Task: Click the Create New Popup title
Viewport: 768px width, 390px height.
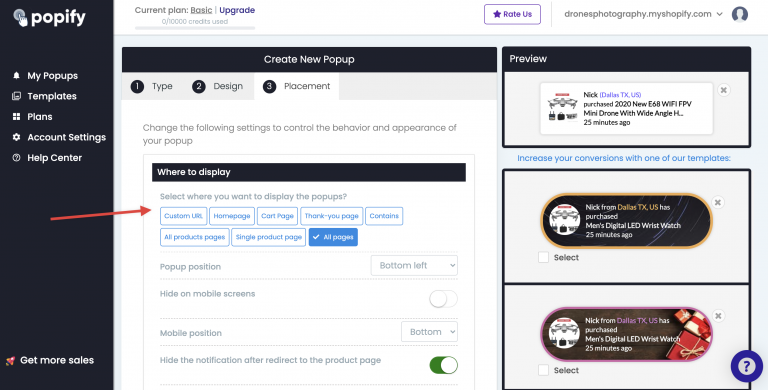Action: (x=309, y=59)
